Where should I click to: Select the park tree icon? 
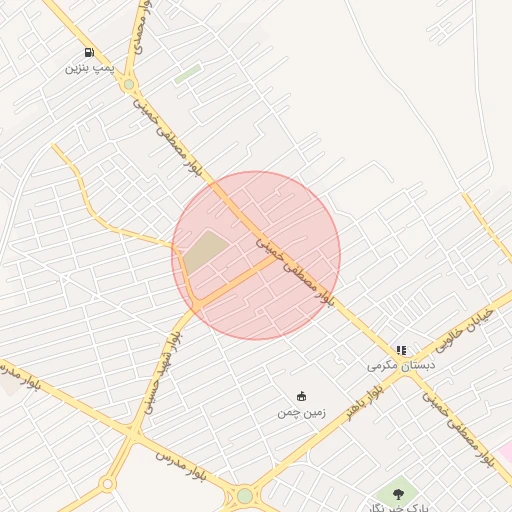tap(398, 494)
